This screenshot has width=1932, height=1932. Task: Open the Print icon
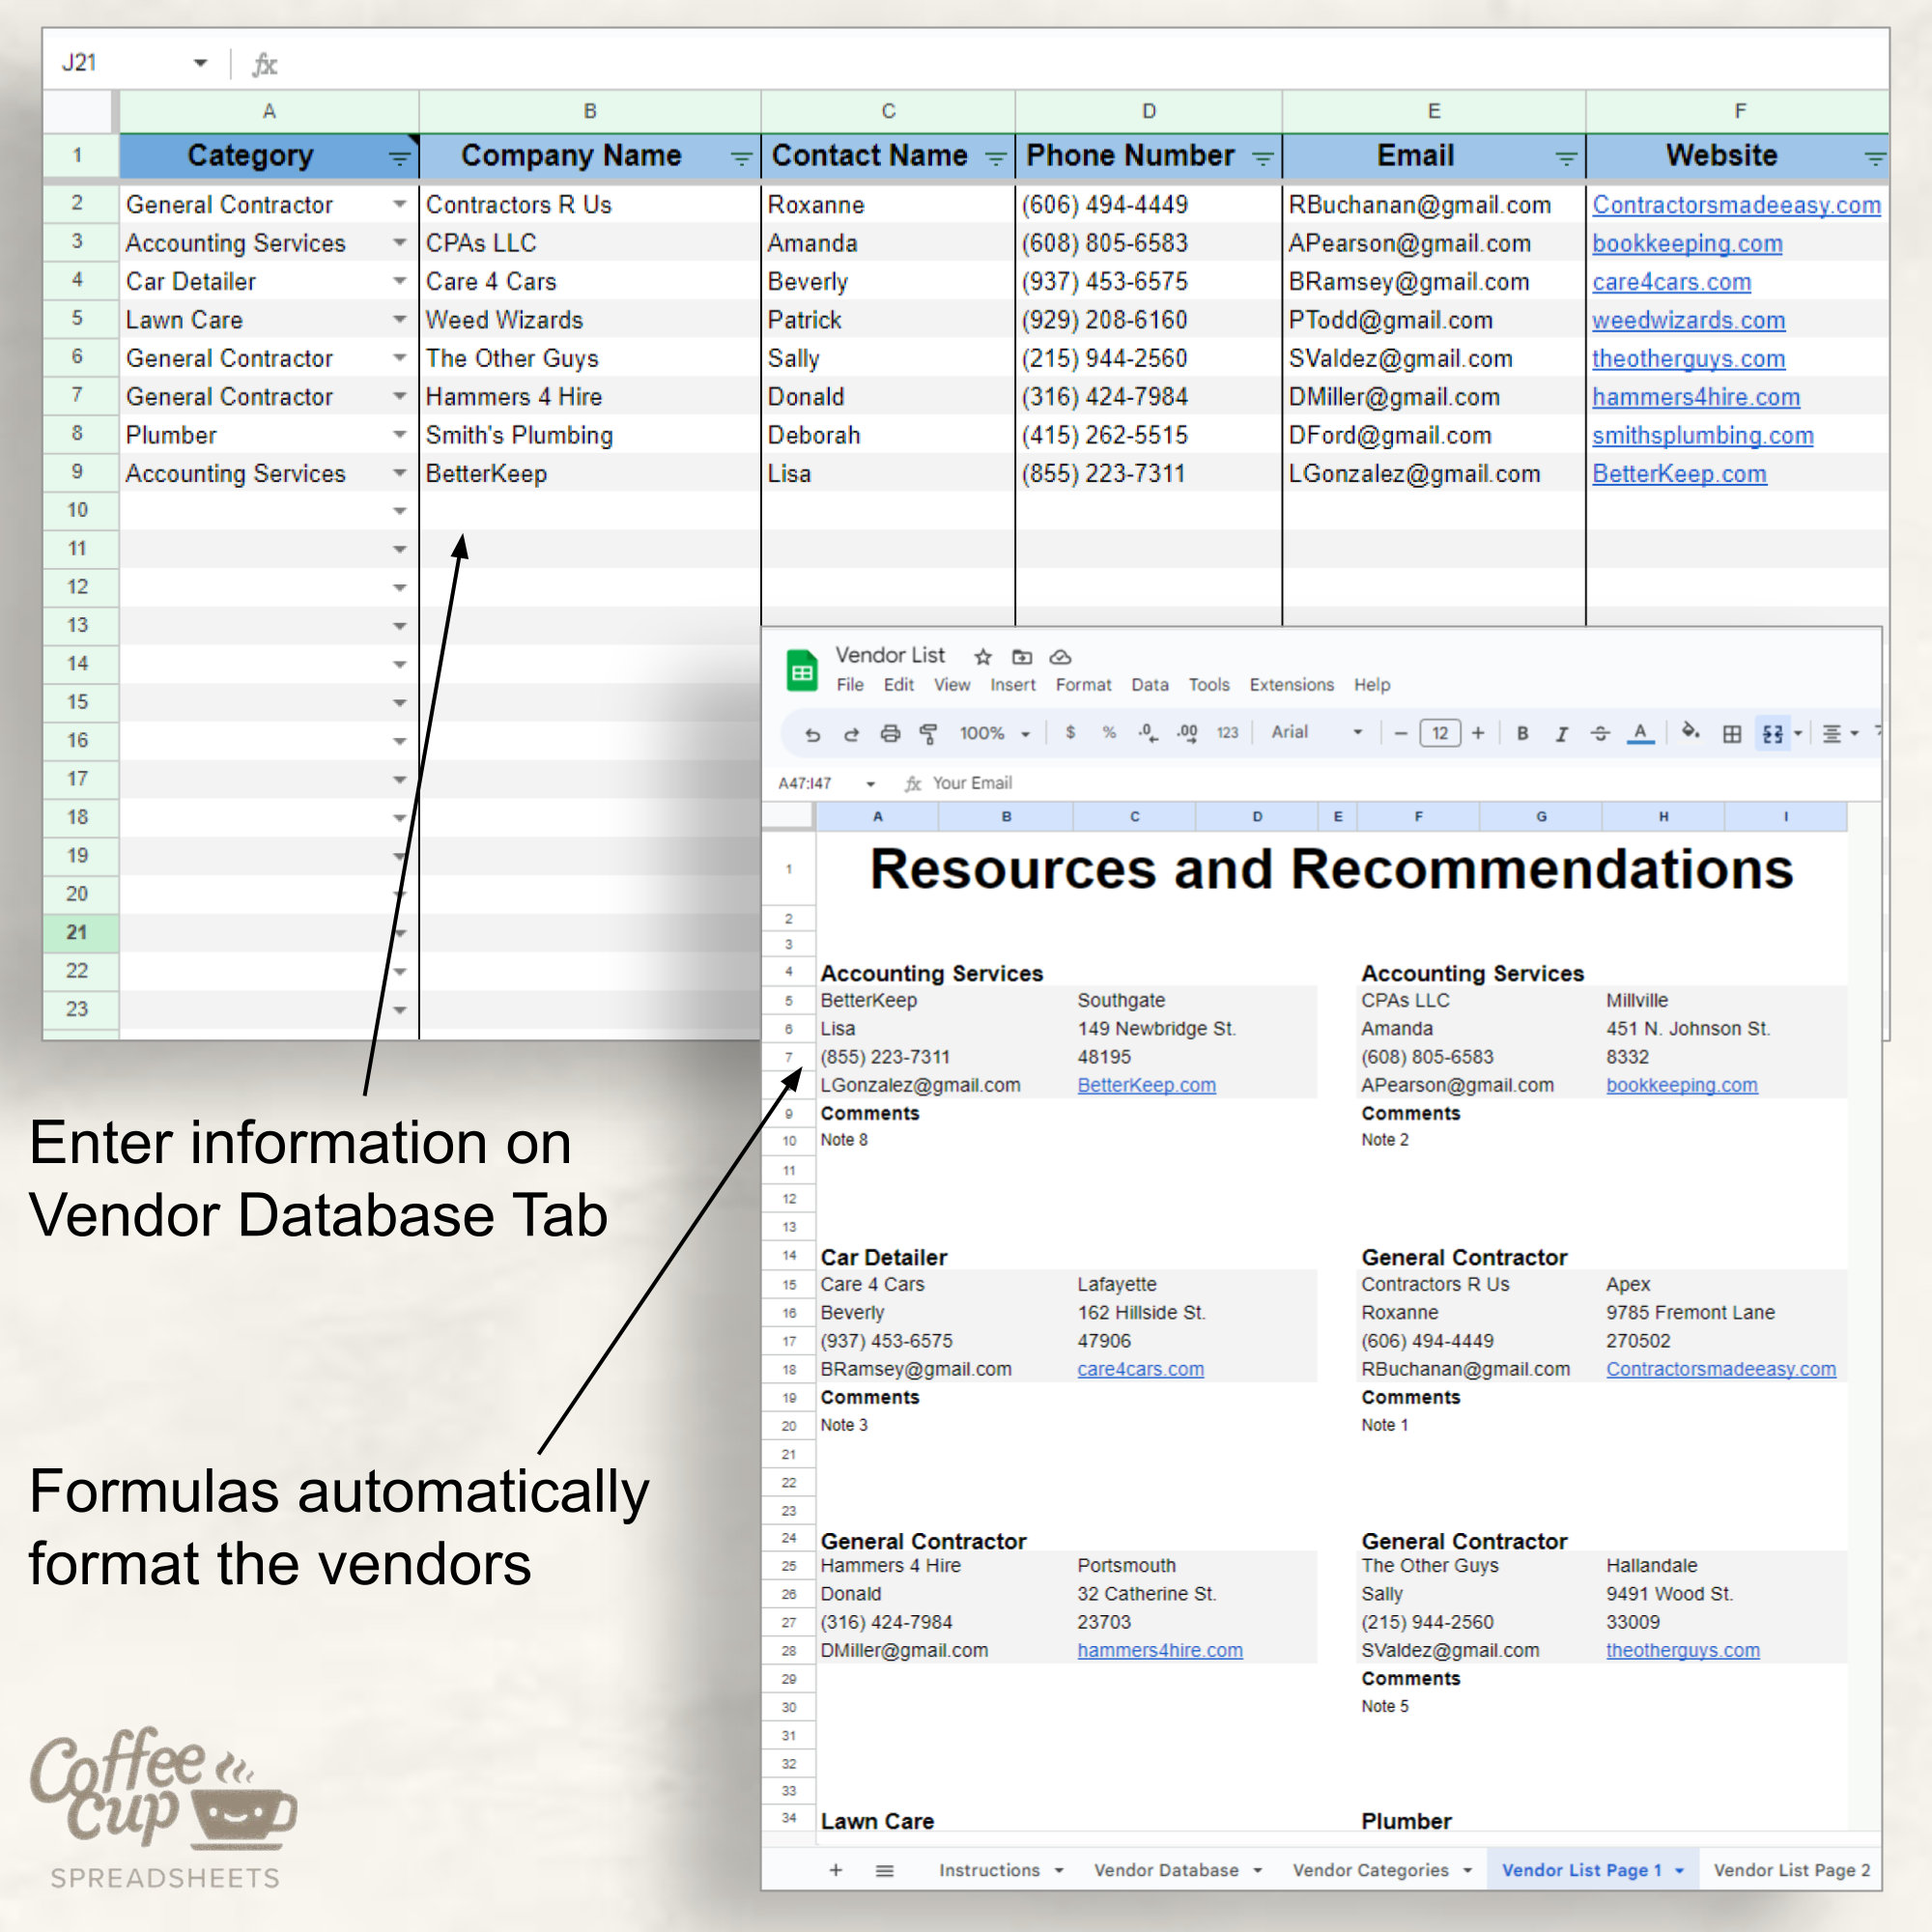(x=890, y=733)
